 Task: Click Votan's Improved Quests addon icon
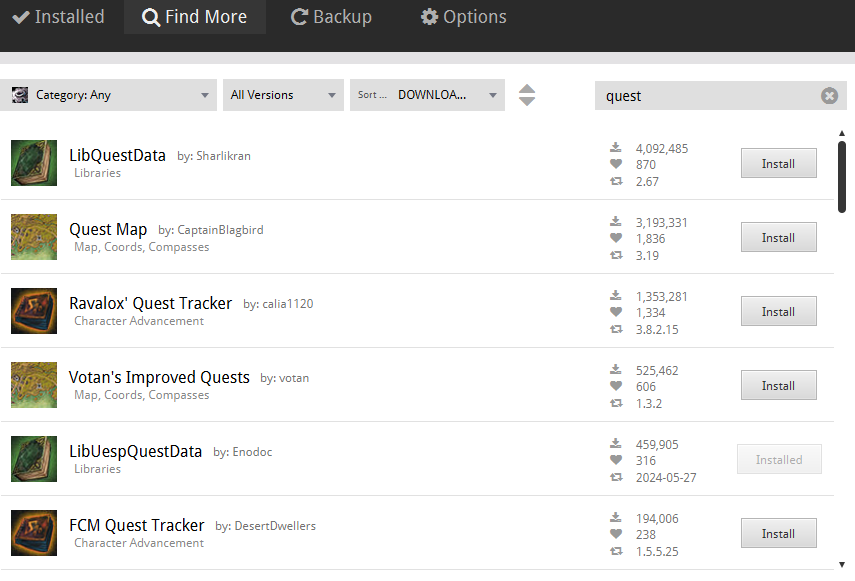tap(34, 385)
